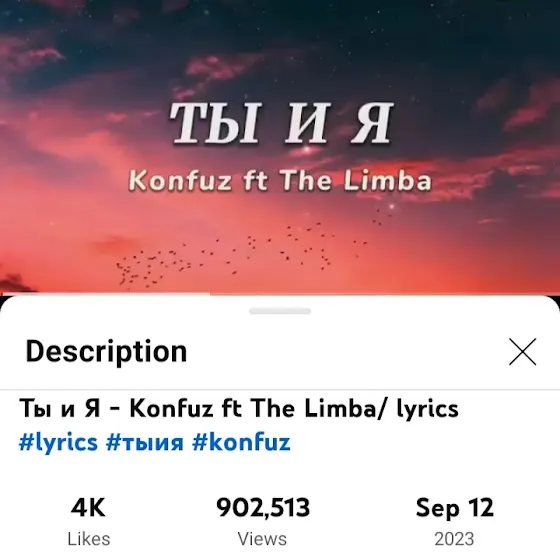Click the ТЫ И Я overlay text in video
The height and width of the screenshot is (560, 560).
(281, 123)
